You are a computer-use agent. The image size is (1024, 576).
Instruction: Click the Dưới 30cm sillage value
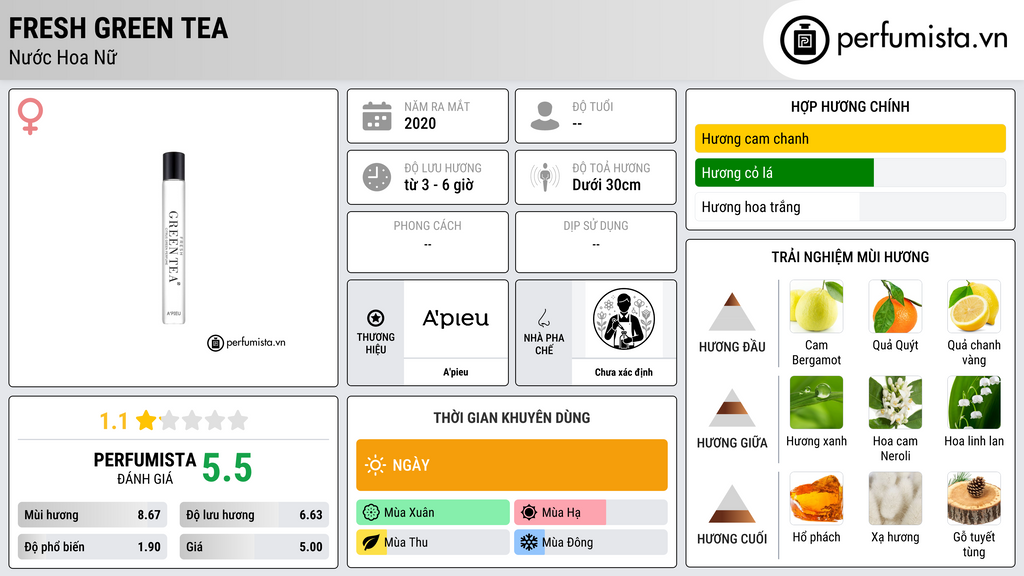point(606,185)
